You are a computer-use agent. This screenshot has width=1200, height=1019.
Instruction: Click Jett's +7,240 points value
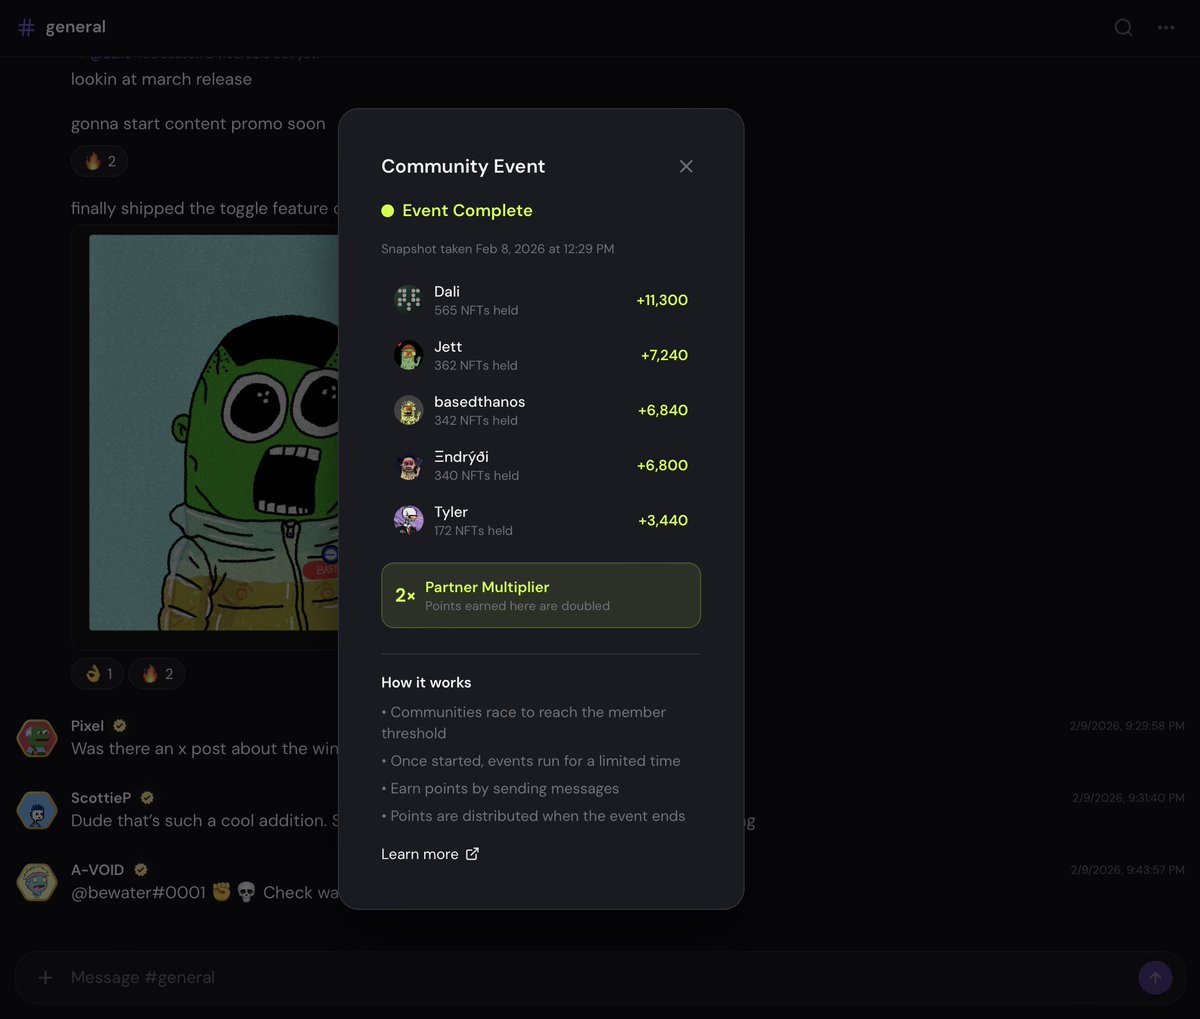pos(664,355)
